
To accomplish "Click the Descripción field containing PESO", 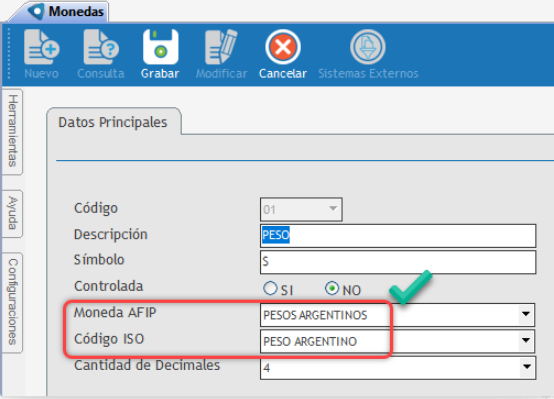I will 398,235.
